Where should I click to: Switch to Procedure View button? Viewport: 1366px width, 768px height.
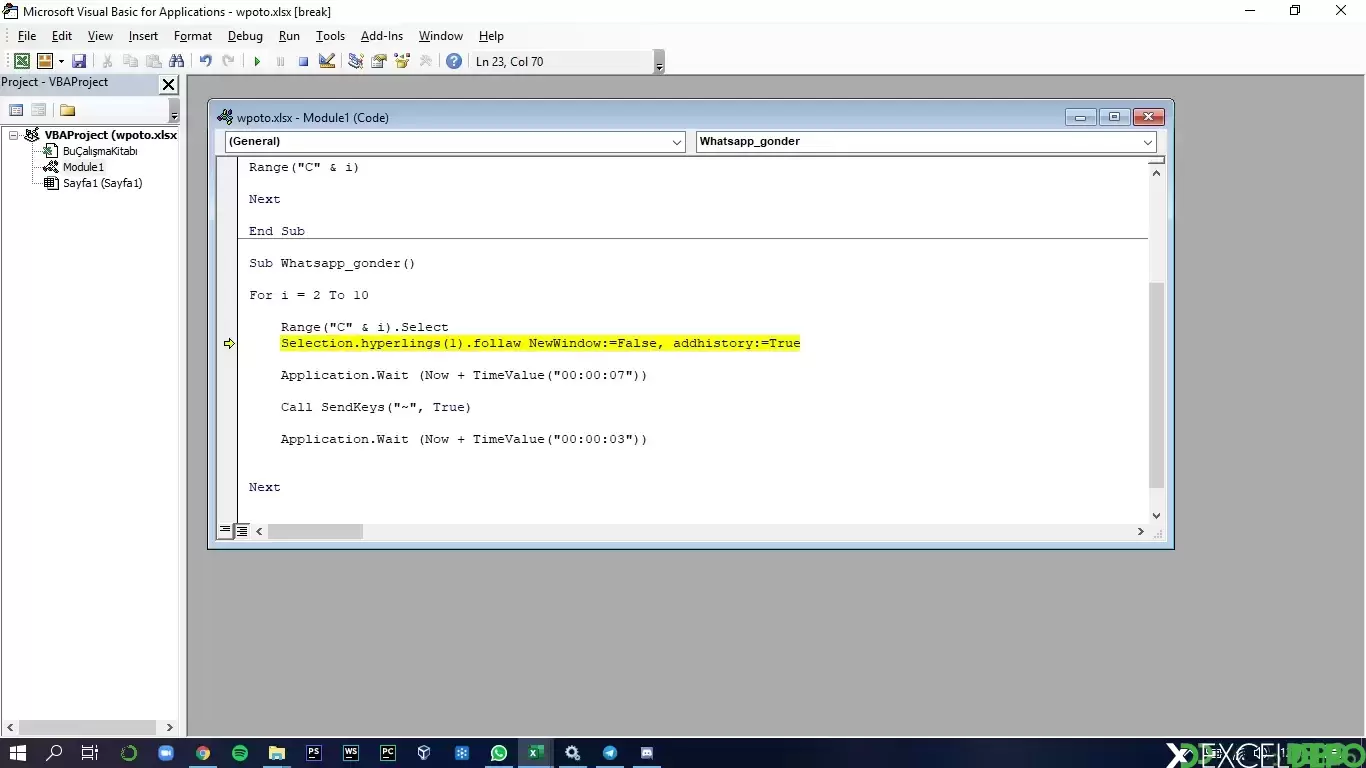(x=225, y=531)
